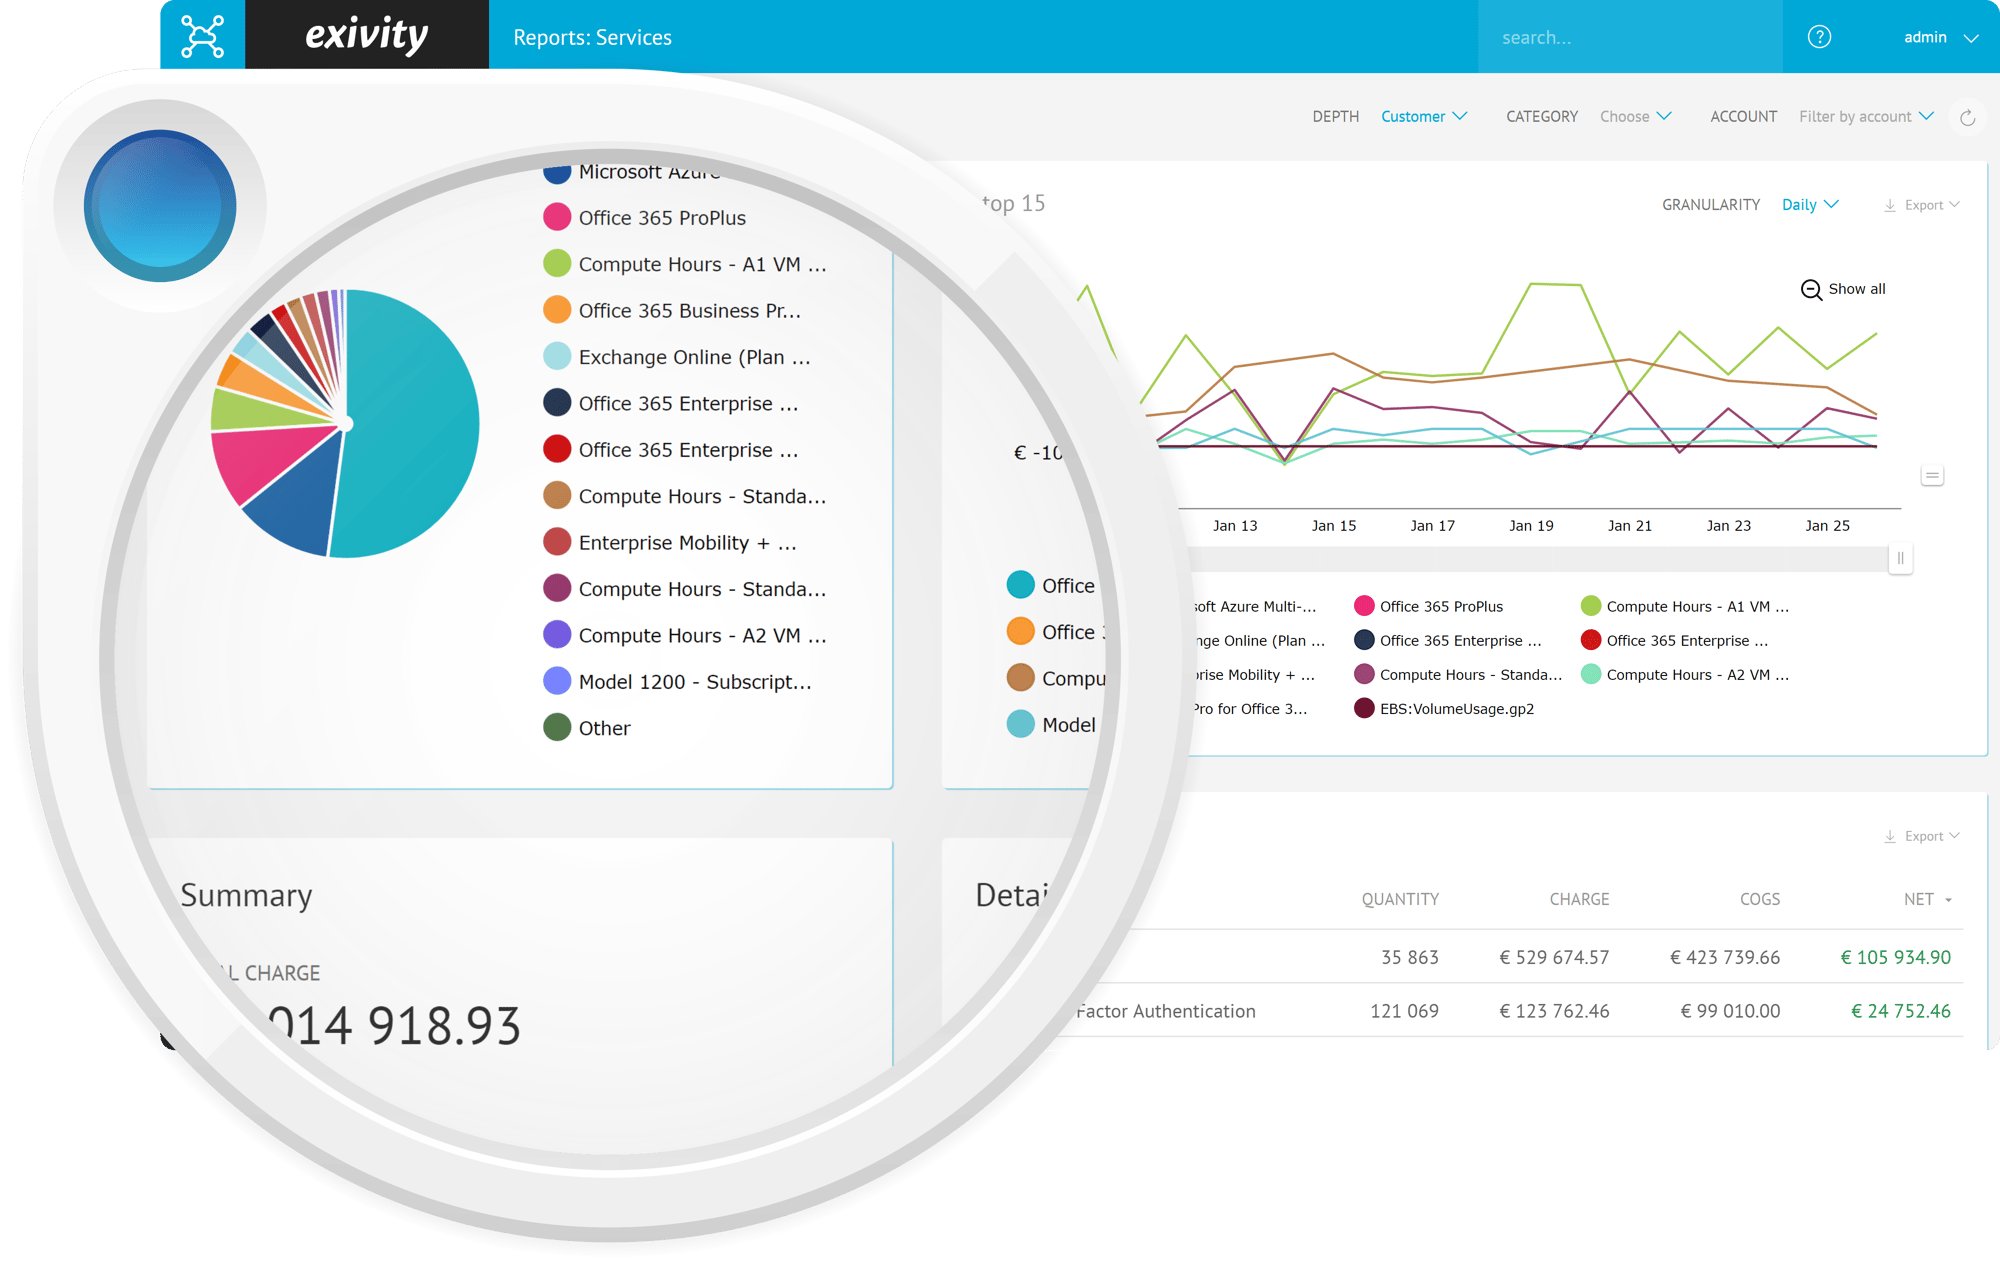Click the chart menu hamburger icon
Image resolution: width=2000 pixels, height=1273 pixels.
[x=1932, y=476]
